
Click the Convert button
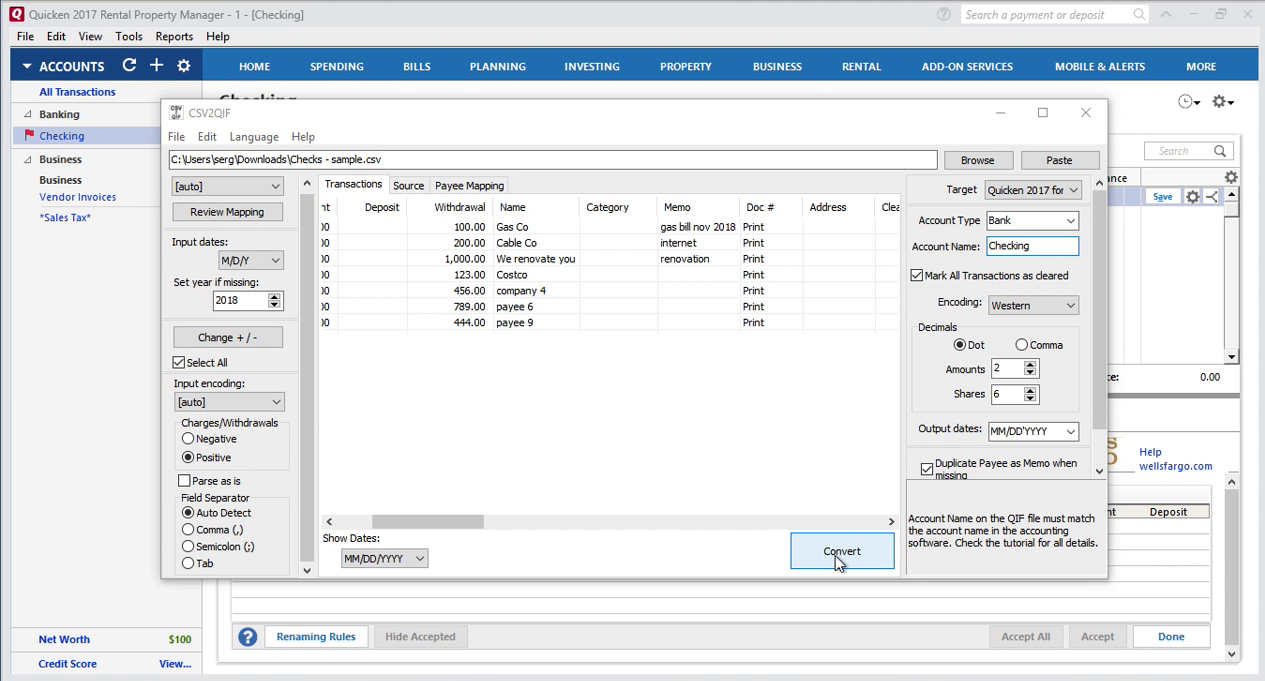(x=842, y=551)
